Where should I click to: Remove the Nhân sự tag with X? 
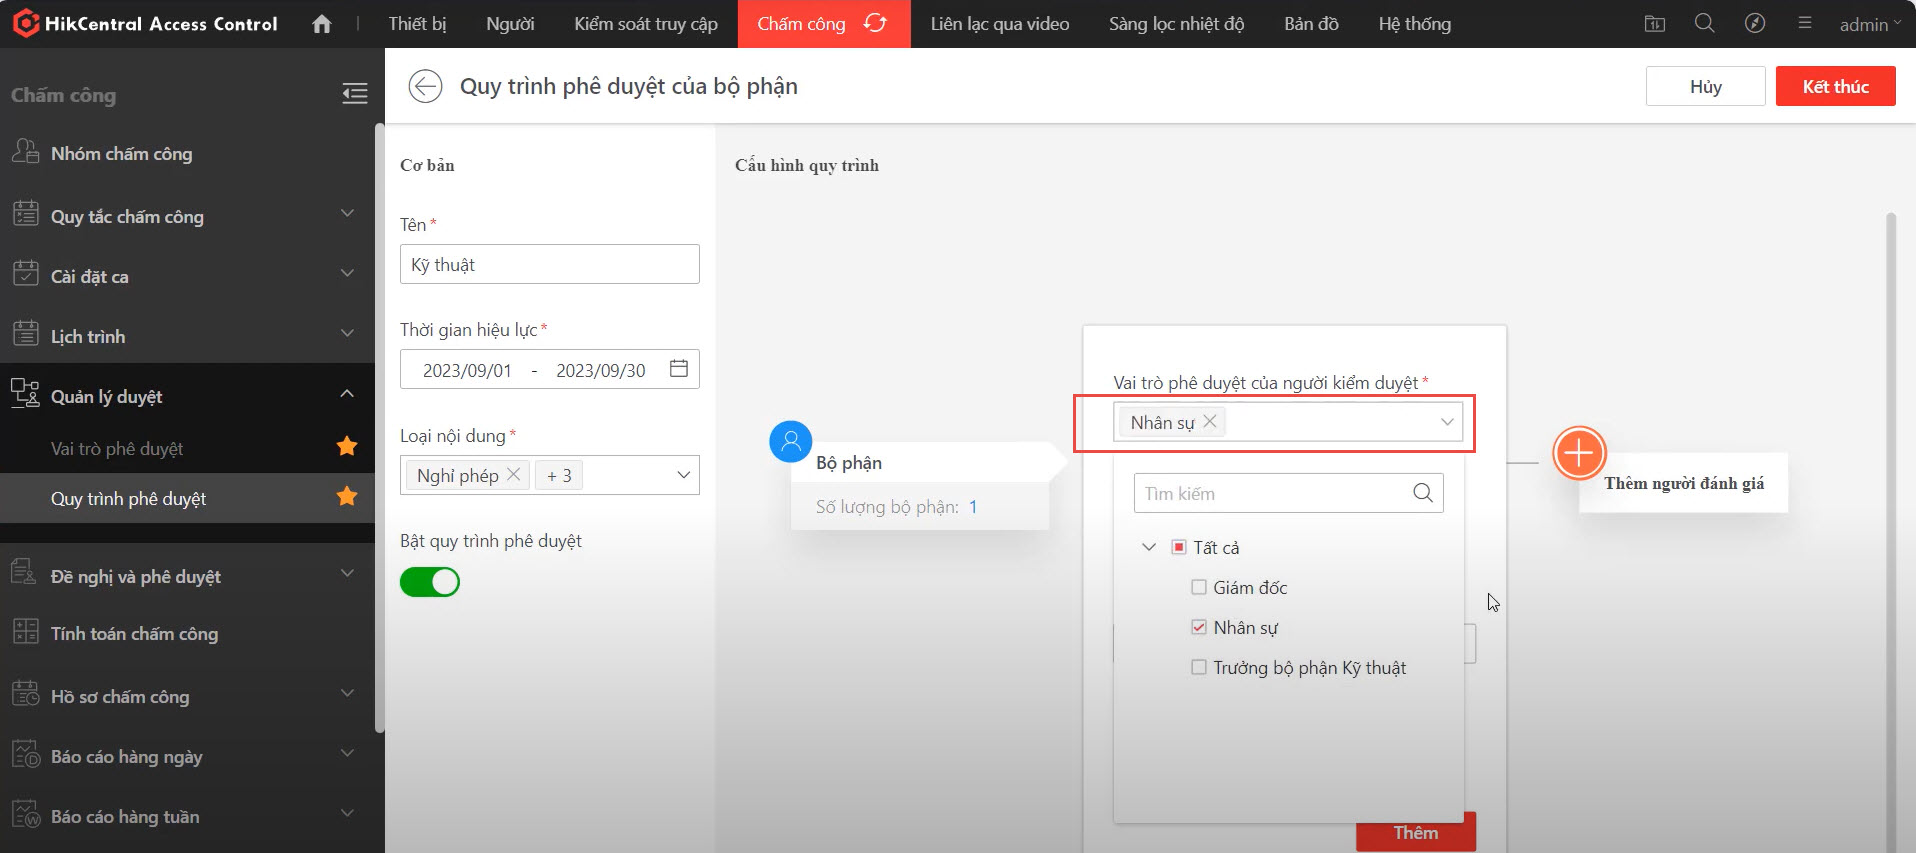(1210, 421)
